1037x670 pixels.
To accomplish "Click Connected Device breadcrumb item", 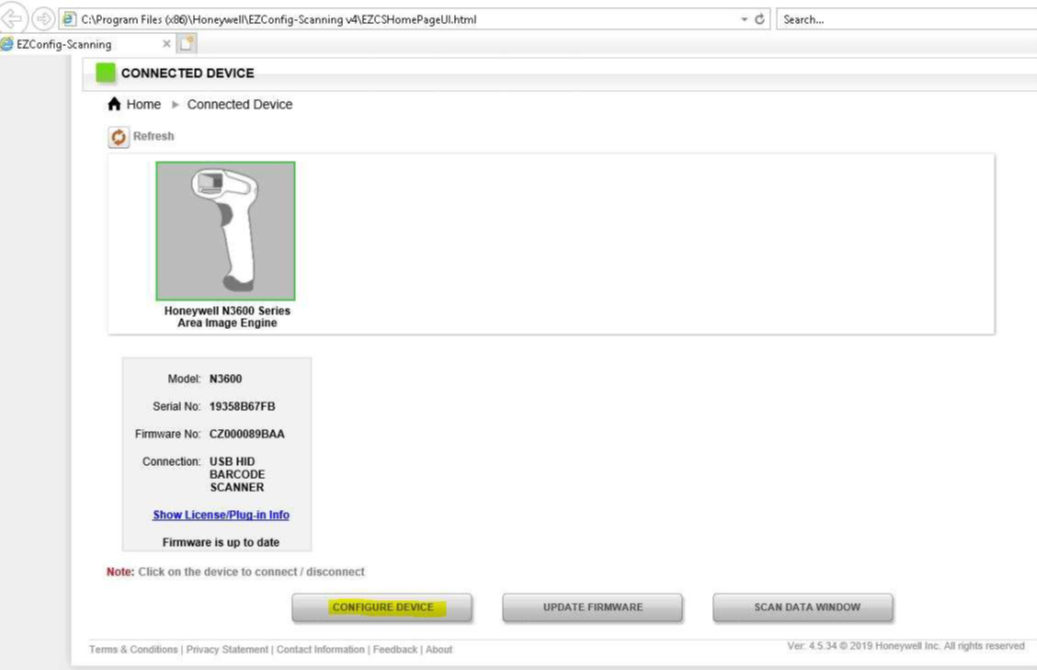I will tap(239, 105).
